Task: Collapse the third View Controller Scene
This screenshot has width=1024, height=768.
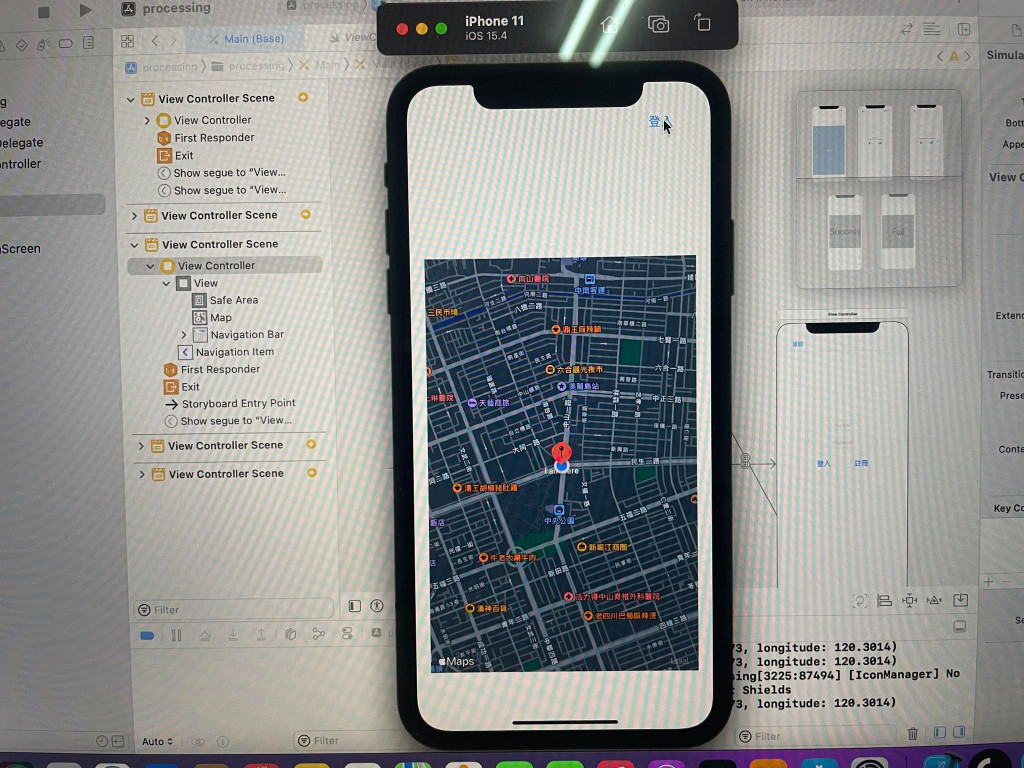Action: (x=134, y=245)
